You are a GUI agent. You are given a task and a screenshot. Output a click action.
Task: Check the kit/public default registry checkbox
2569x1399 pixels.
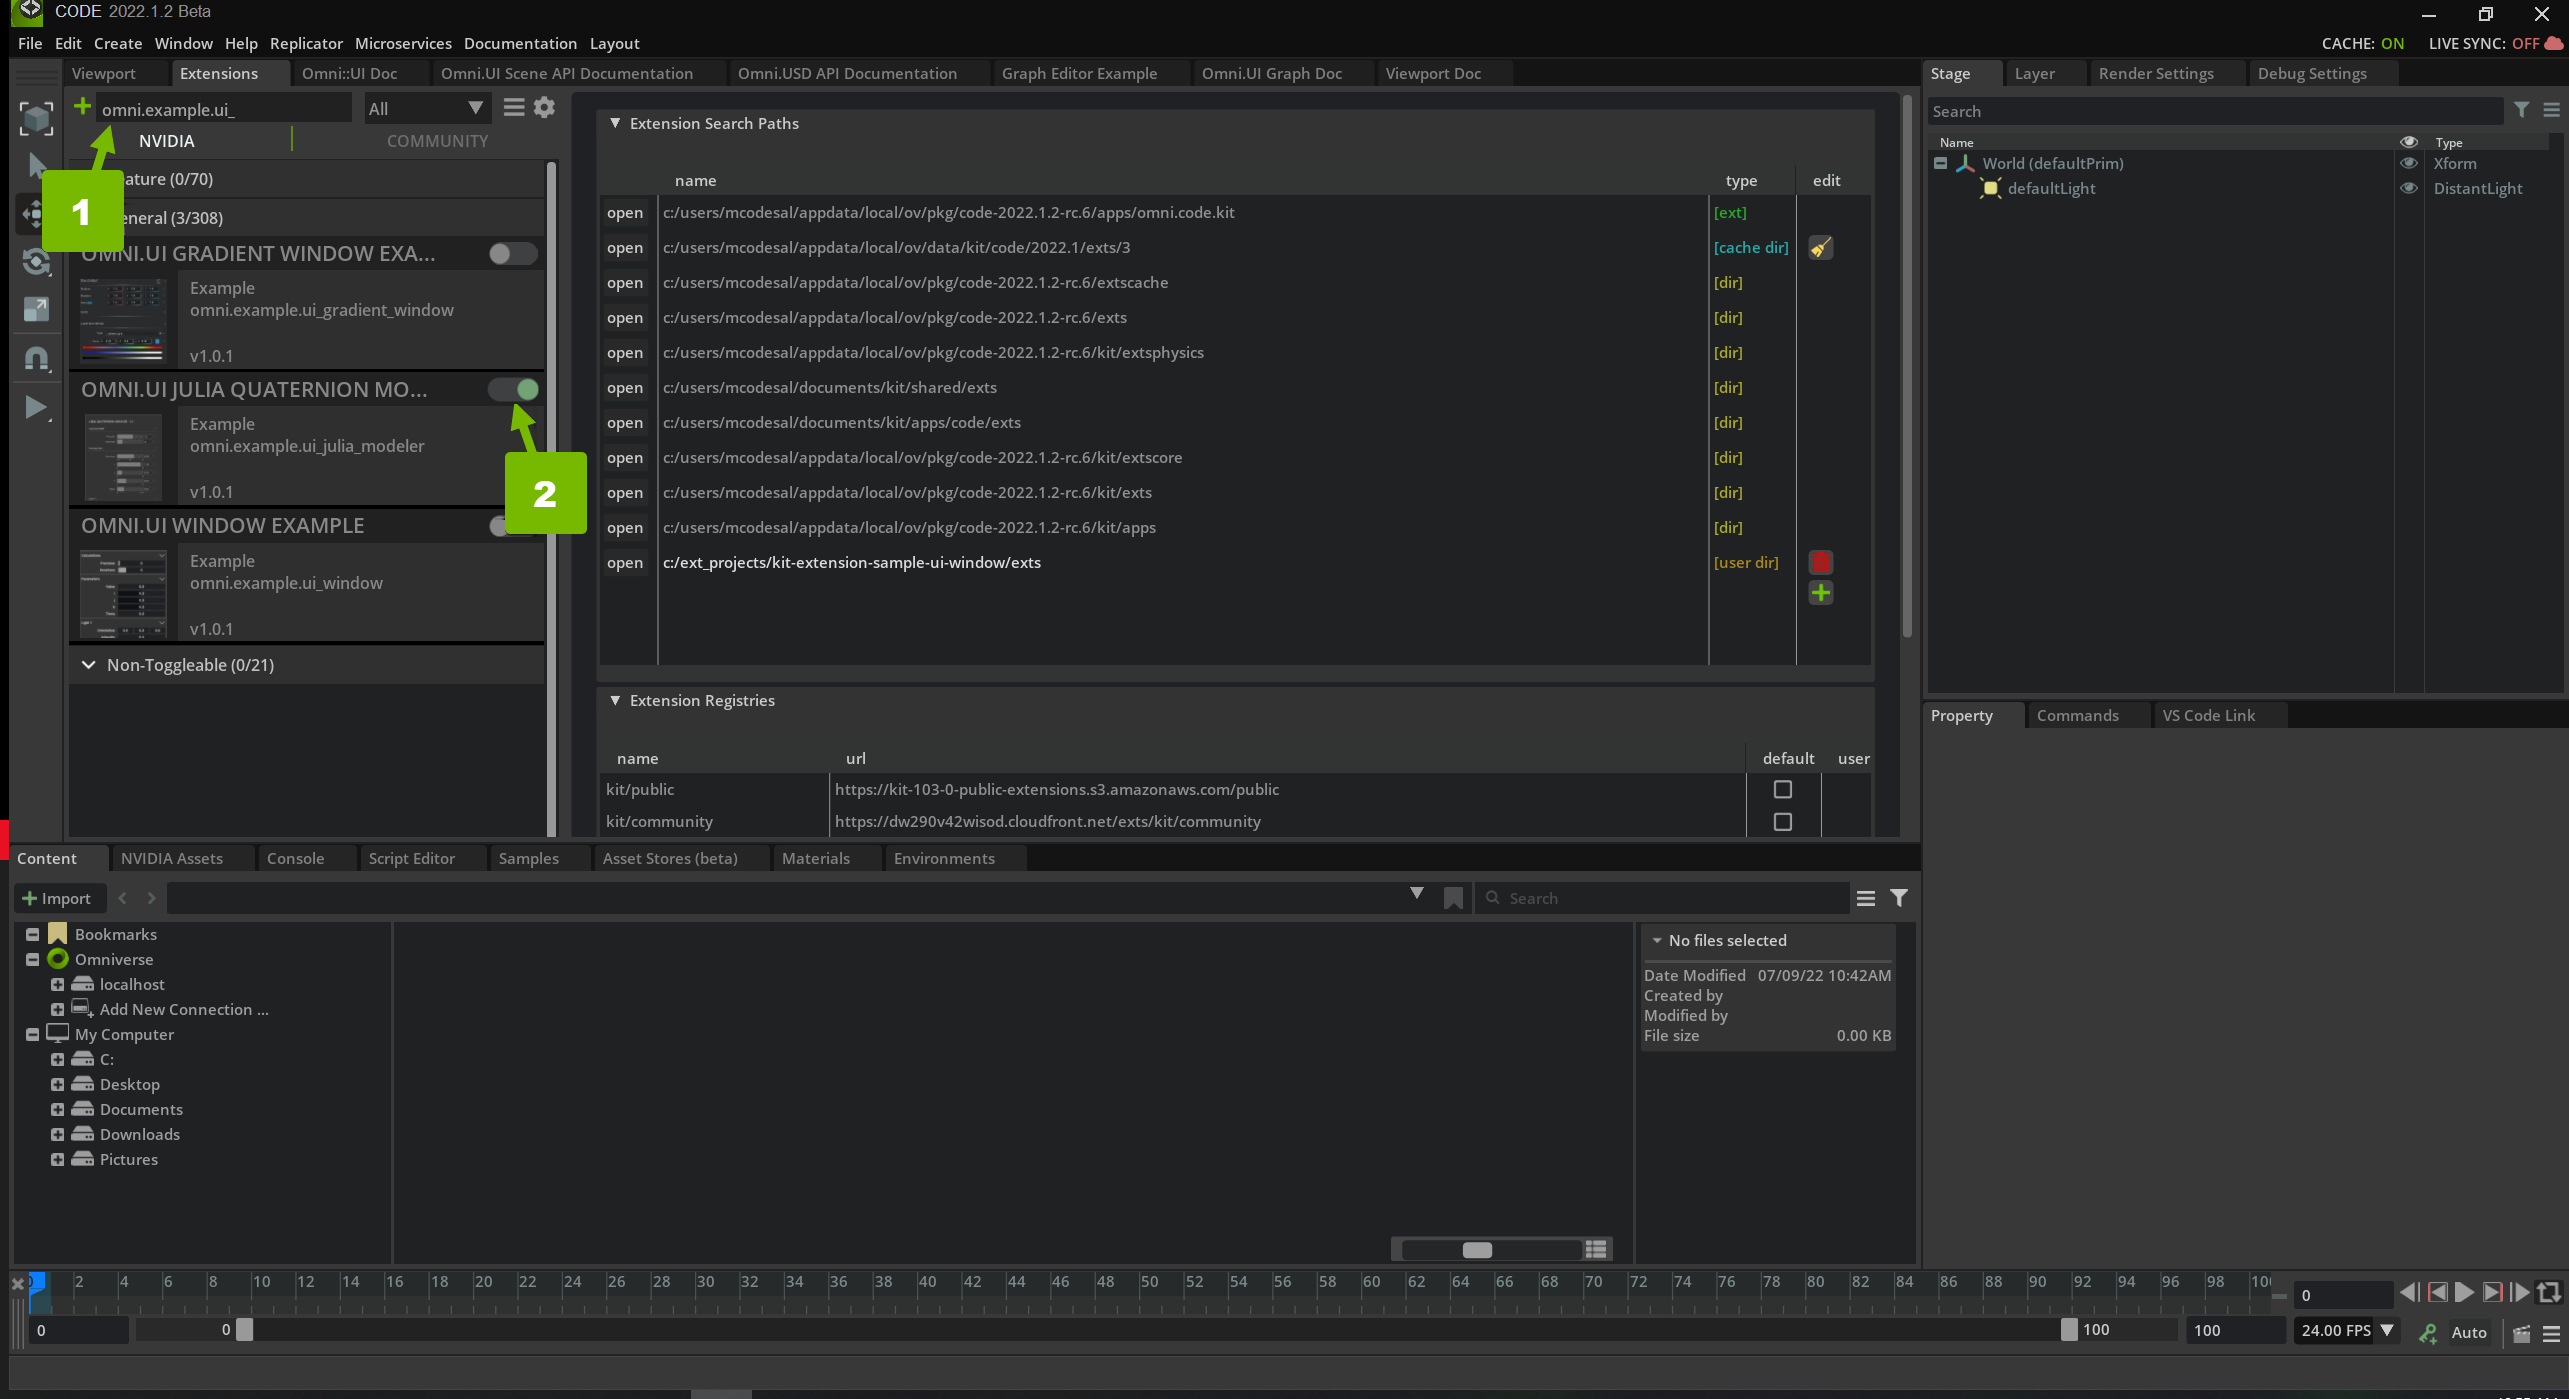pyautogui.click(x=1782, y=790)
